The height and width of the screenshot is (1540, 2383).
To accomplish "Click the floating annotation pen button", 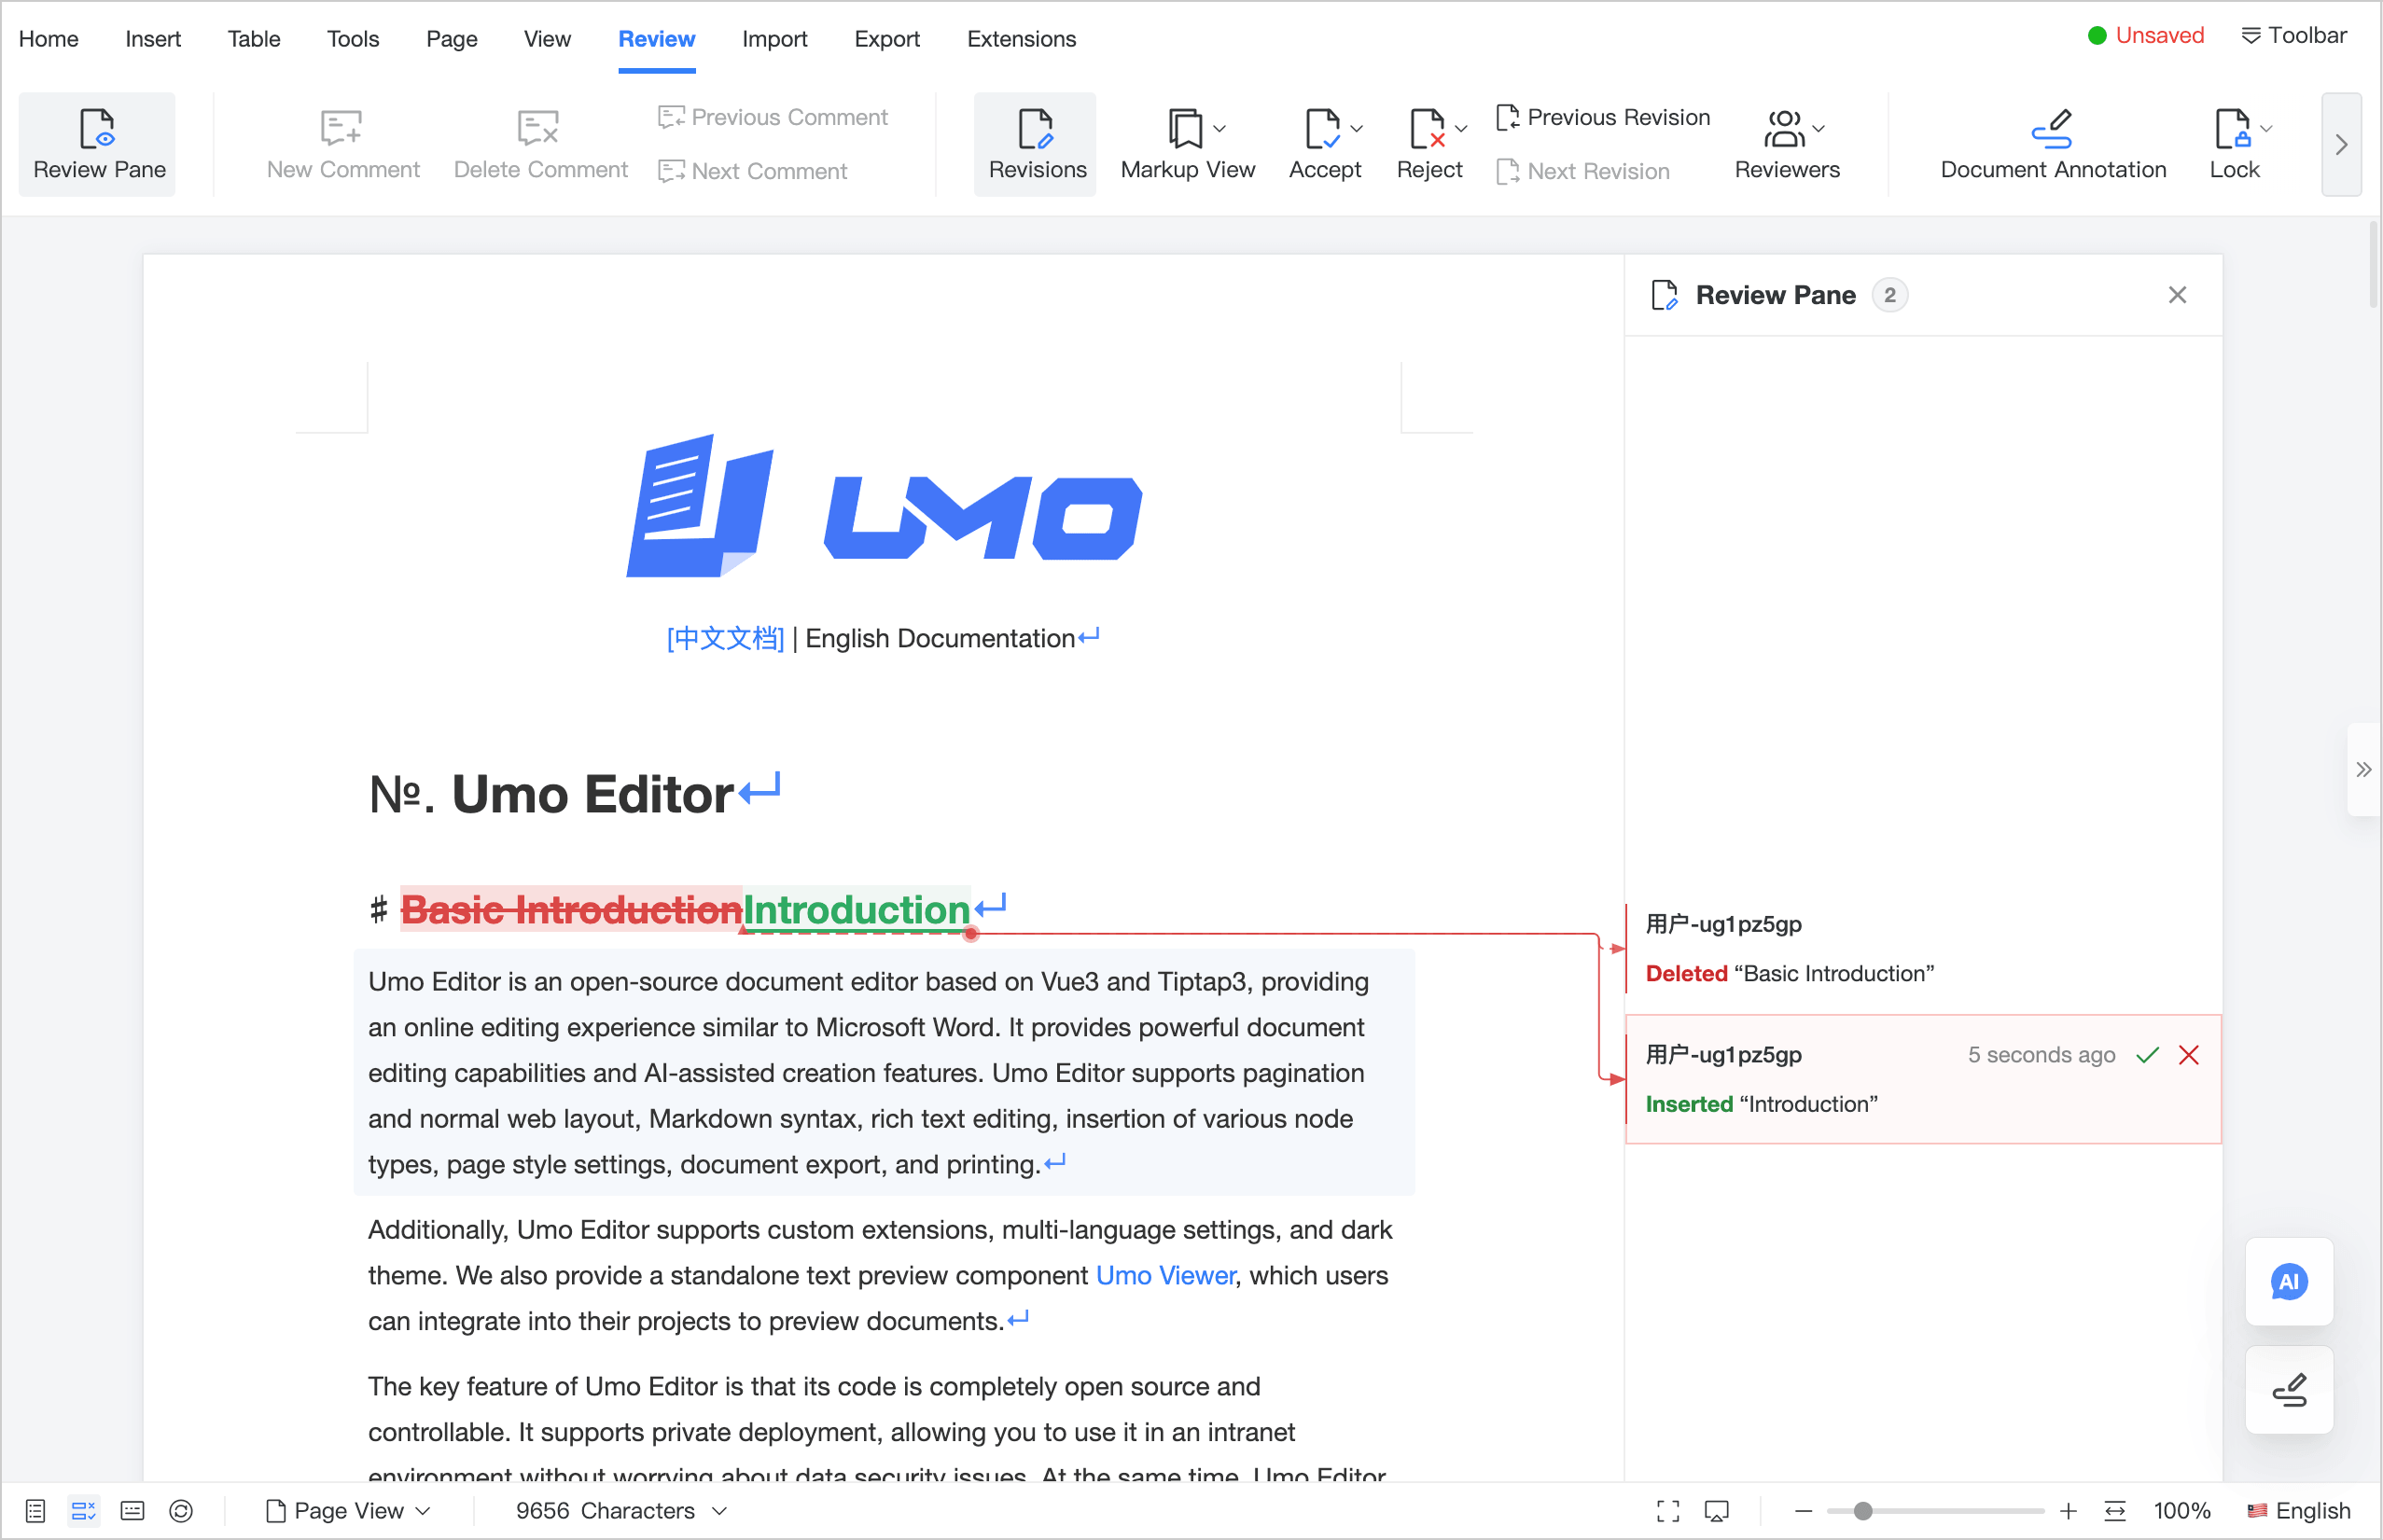I will 2288,1389.
